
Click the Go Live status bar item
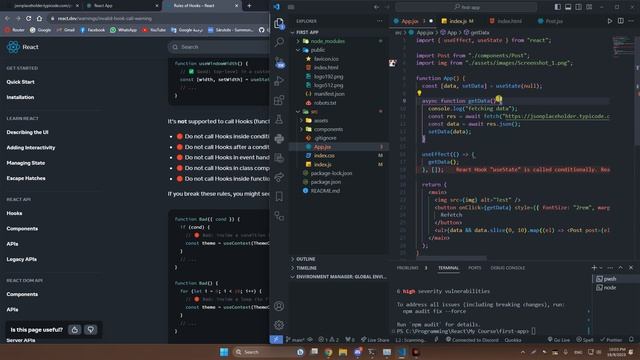(559, 340)
